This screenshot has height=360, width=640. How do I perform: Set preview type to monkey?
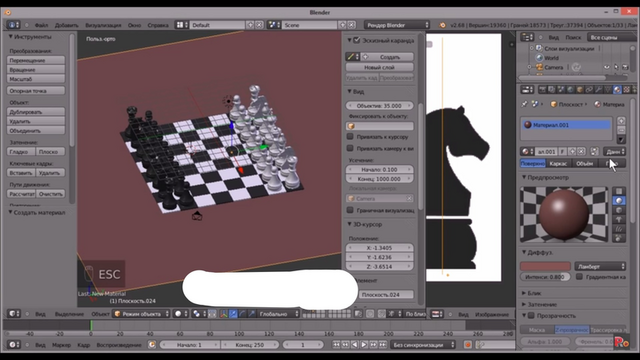pyautogui.click(x=619, y=219)
